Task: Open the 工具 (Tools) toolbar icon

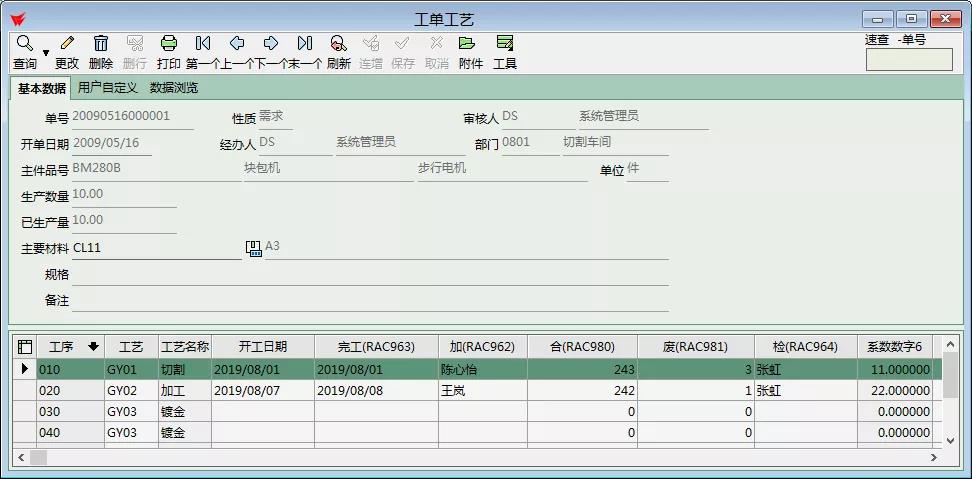Action: pos(505,44)
